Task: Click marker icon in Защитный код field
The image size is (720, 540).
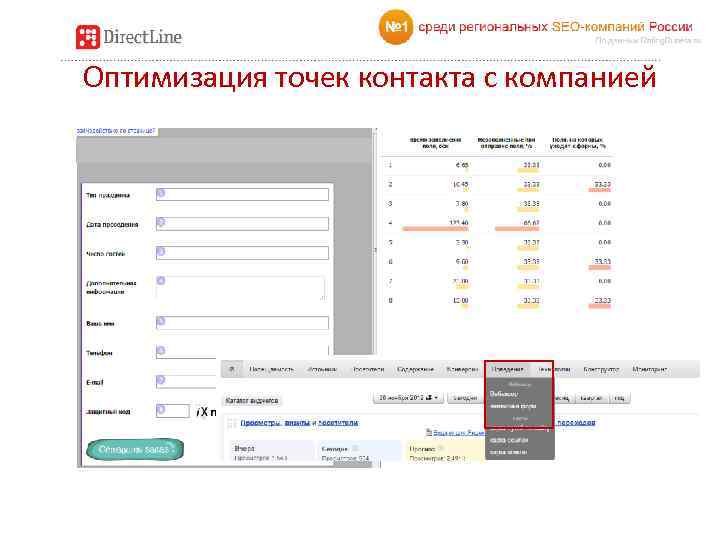Action: click(x=161, y=410)
